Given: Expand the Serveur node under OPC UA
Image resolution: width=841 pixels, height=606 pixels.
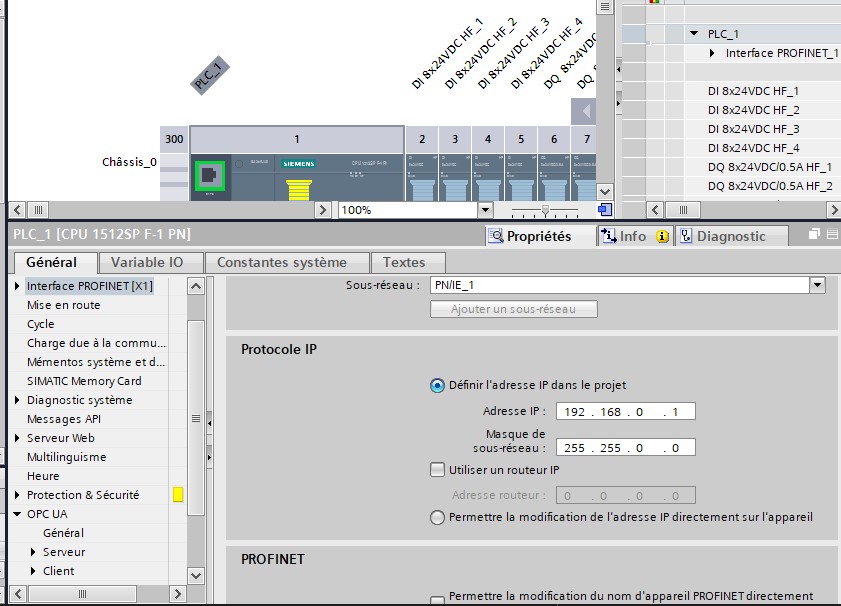Looking at the screenshot, I should [x=33, y=552].
